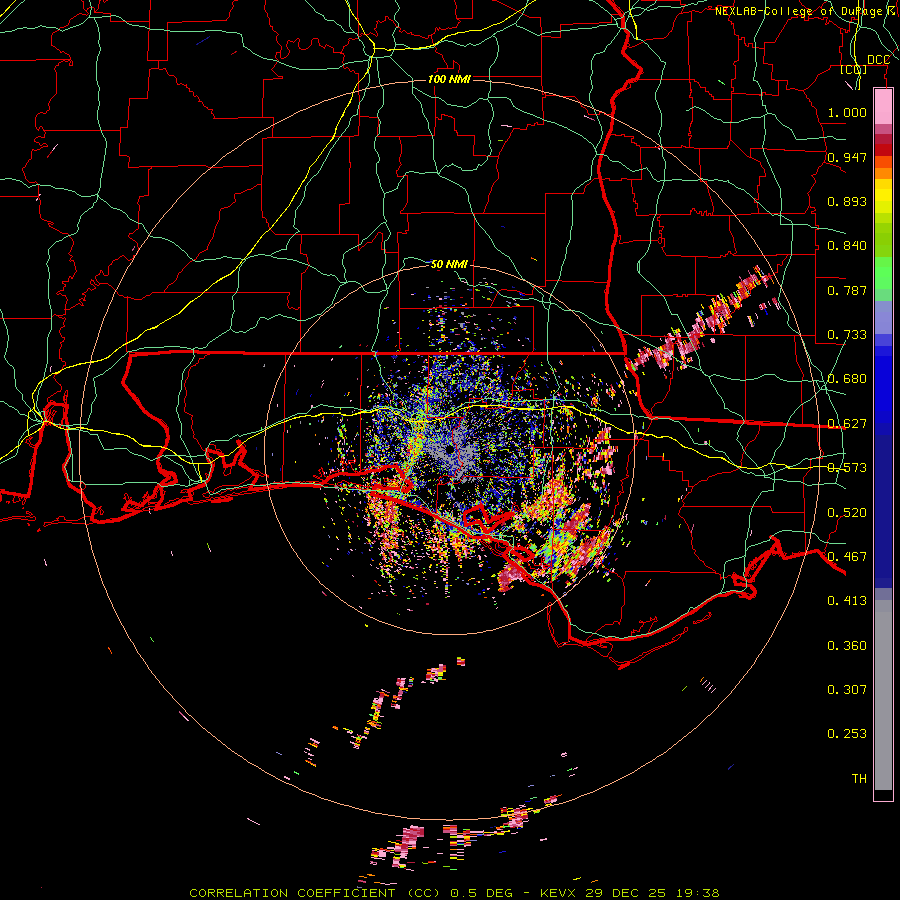Click the 0.947 legend value
The image size is (900, 900).
(847, 157)
